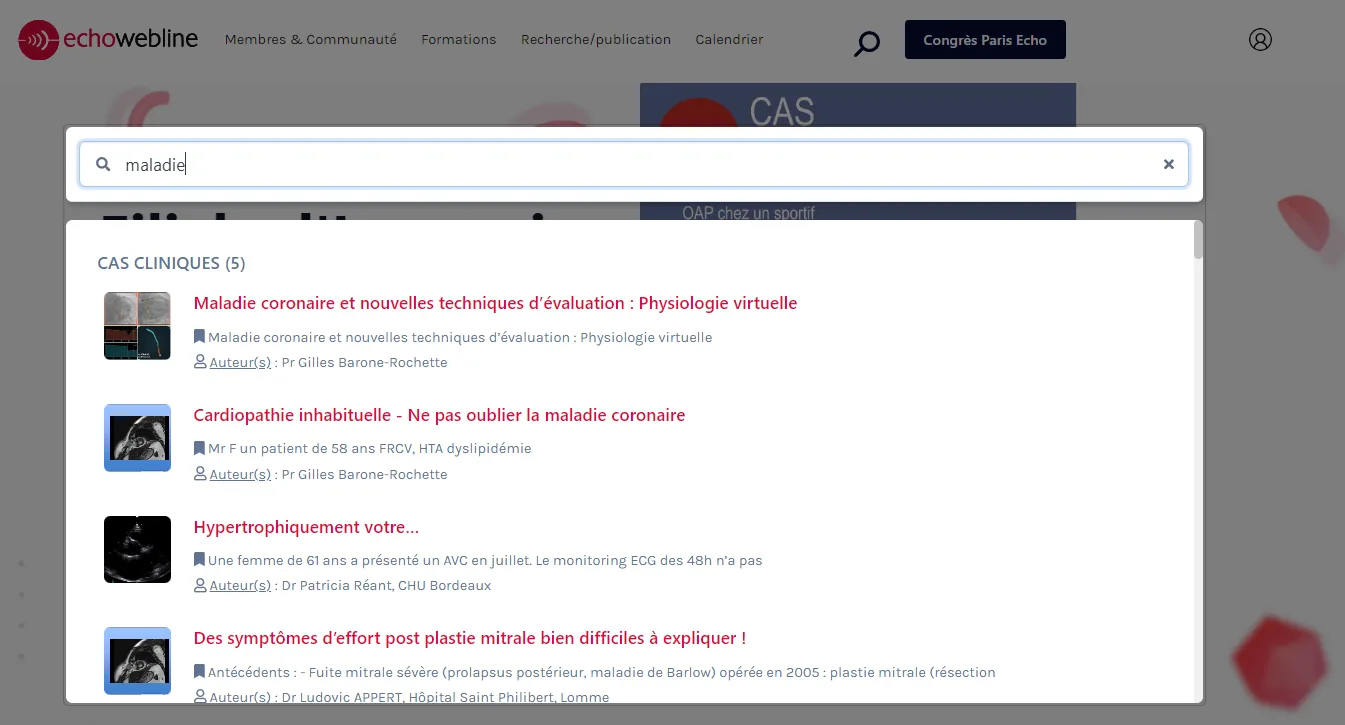Open Hypertrophiquement votre... result

click(306, 527)
